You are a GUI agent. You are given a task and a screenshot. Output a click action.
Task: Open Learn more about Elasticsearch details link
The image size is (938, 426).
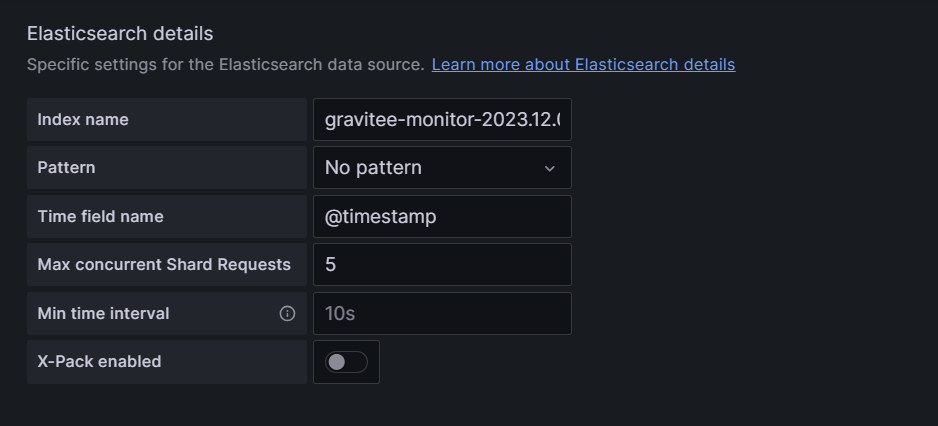583,64
